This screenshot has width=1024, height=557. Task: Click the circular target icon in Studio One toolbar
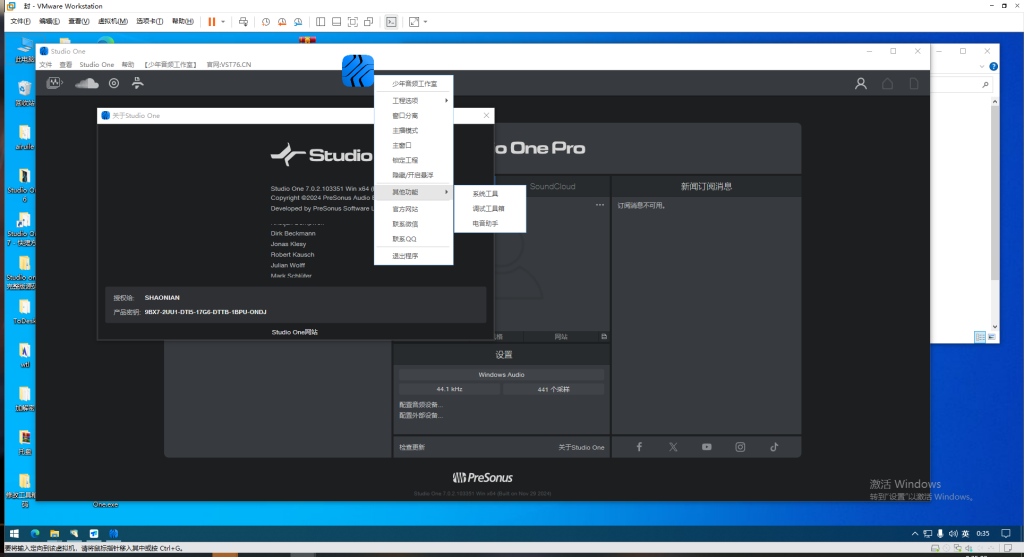[114, 83]
